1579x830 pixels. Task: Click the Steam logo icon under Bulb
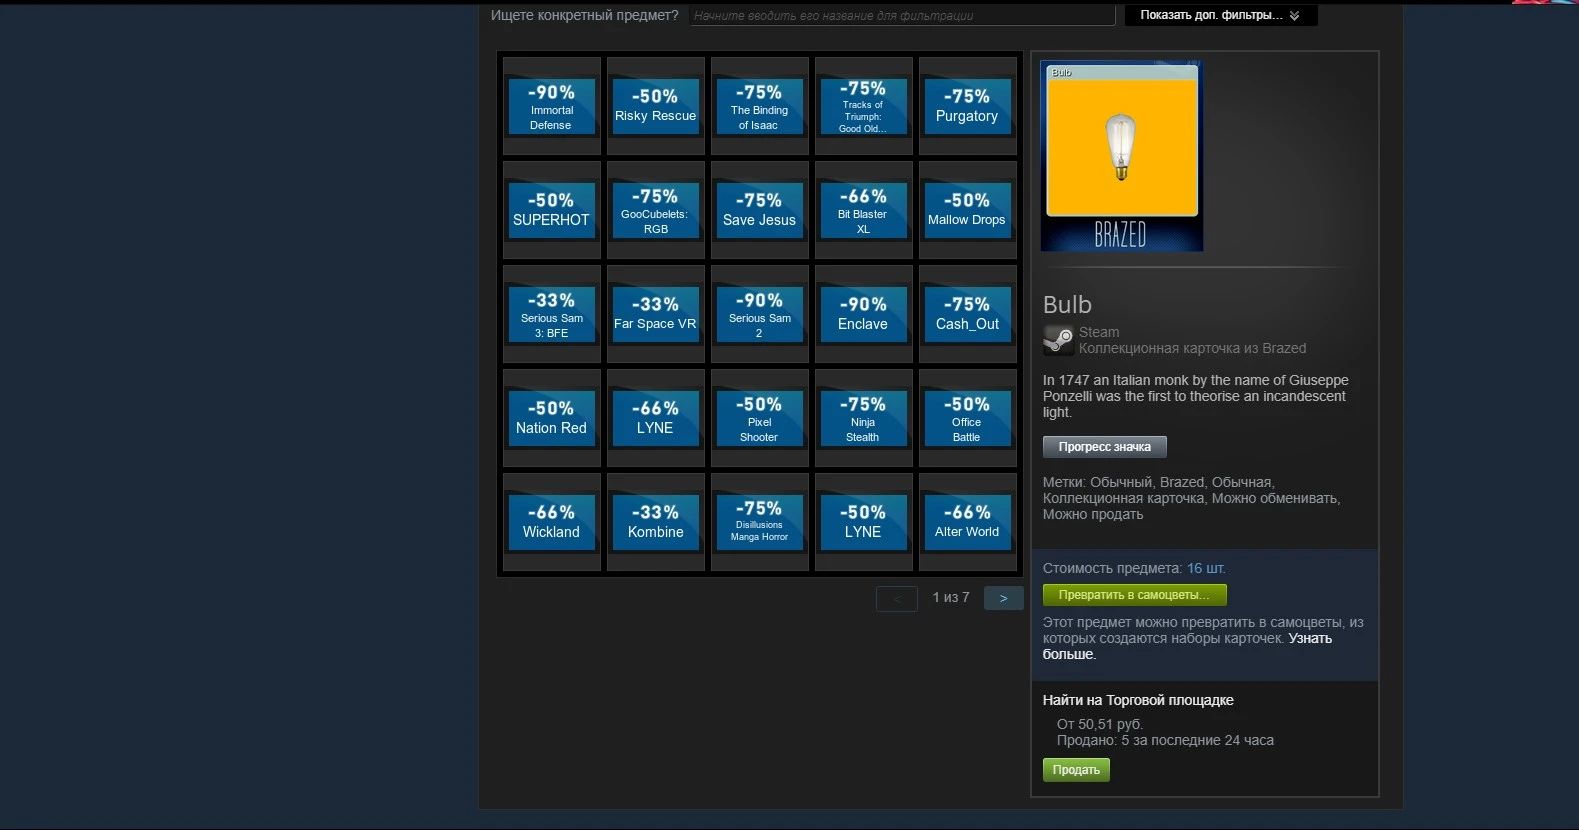[x=1058, y=341]
